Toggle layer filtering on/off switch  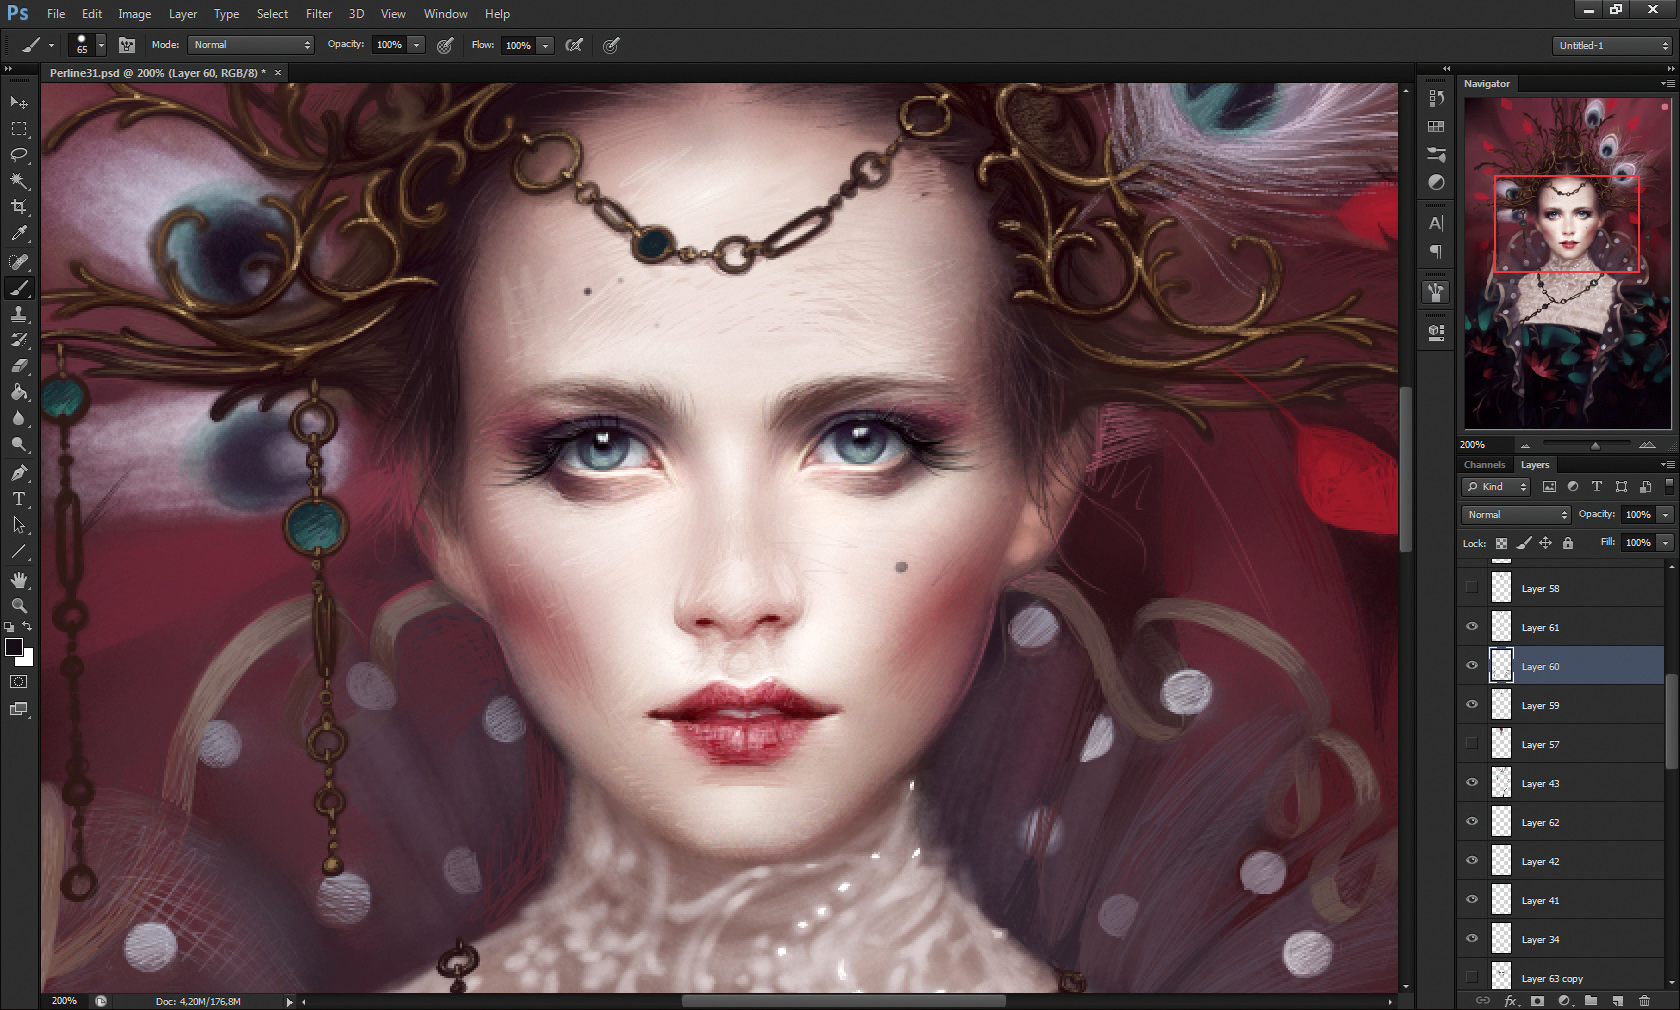1669,486
